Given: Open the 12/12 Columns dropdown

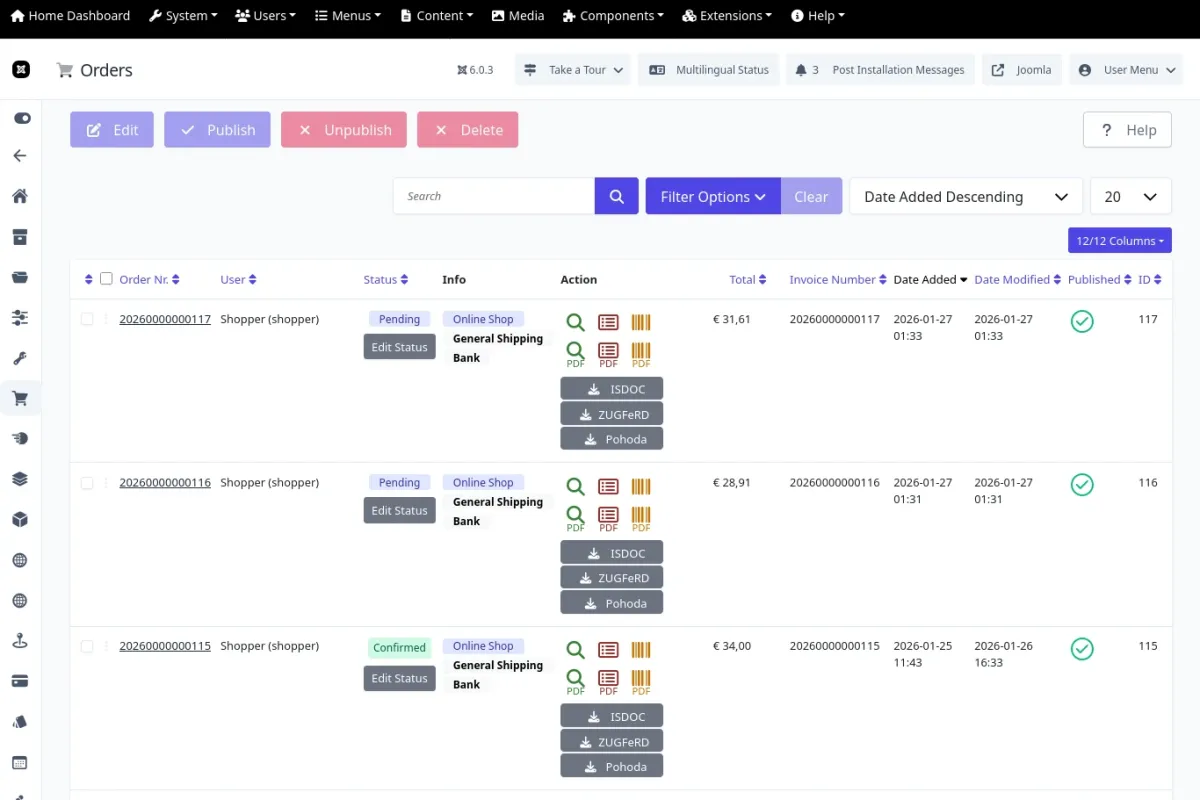Looking at the screenshot, I should coord(1119,240).
